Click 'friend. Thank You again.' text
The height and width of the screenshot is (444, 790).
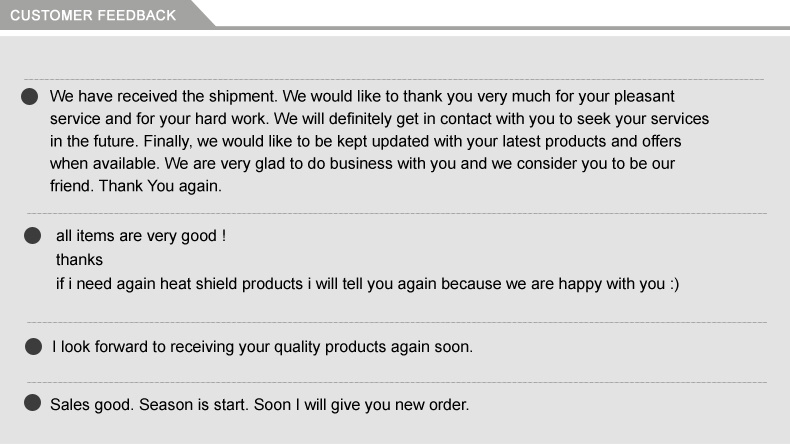(x=136, y=186)
